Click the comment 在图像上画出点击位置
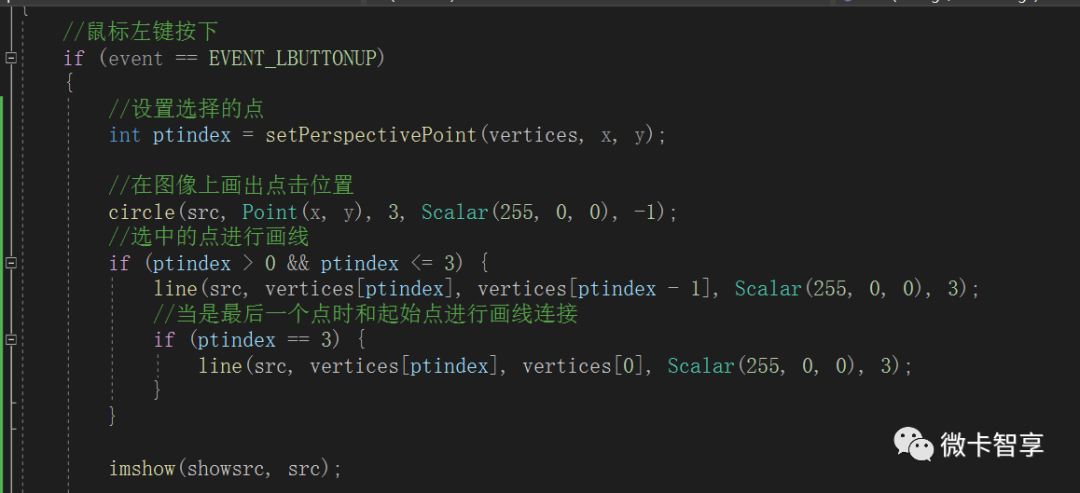This screenshot has width=1080, height=493. pyautogui.click(x=231, y=186)
